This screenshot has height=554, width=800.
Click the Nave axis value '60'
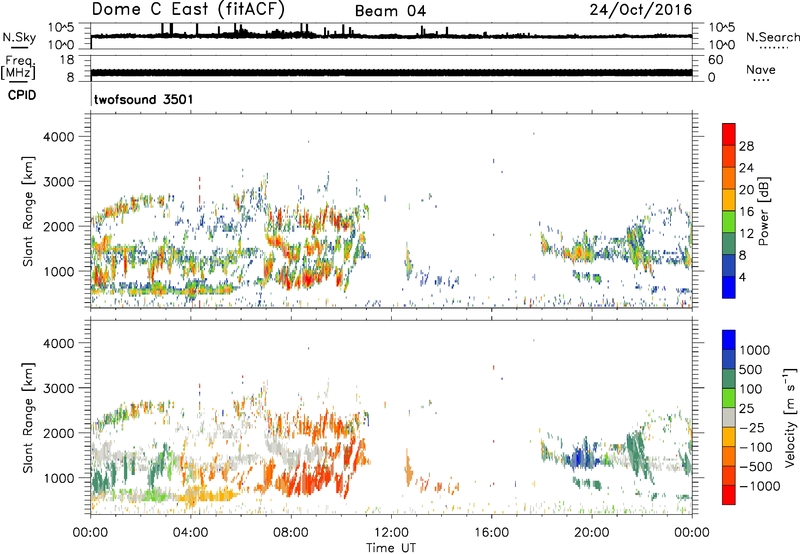(715, 59)
